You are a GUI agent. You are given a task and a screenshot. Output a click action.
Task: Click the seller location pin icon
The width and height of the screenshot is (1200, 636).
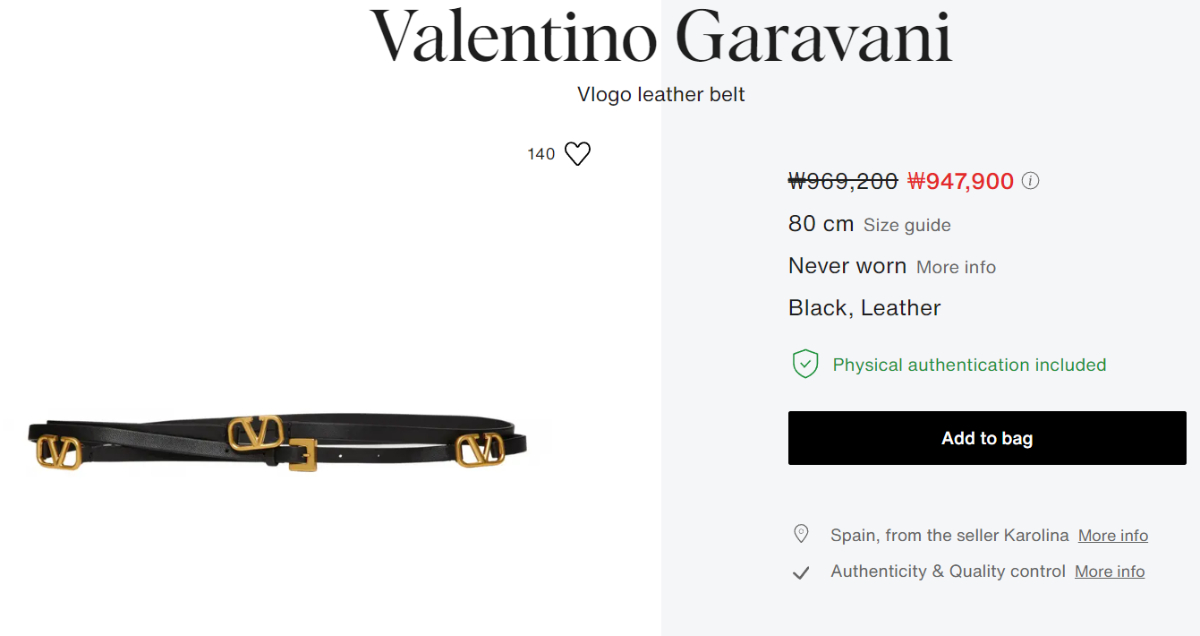point(801,534)
